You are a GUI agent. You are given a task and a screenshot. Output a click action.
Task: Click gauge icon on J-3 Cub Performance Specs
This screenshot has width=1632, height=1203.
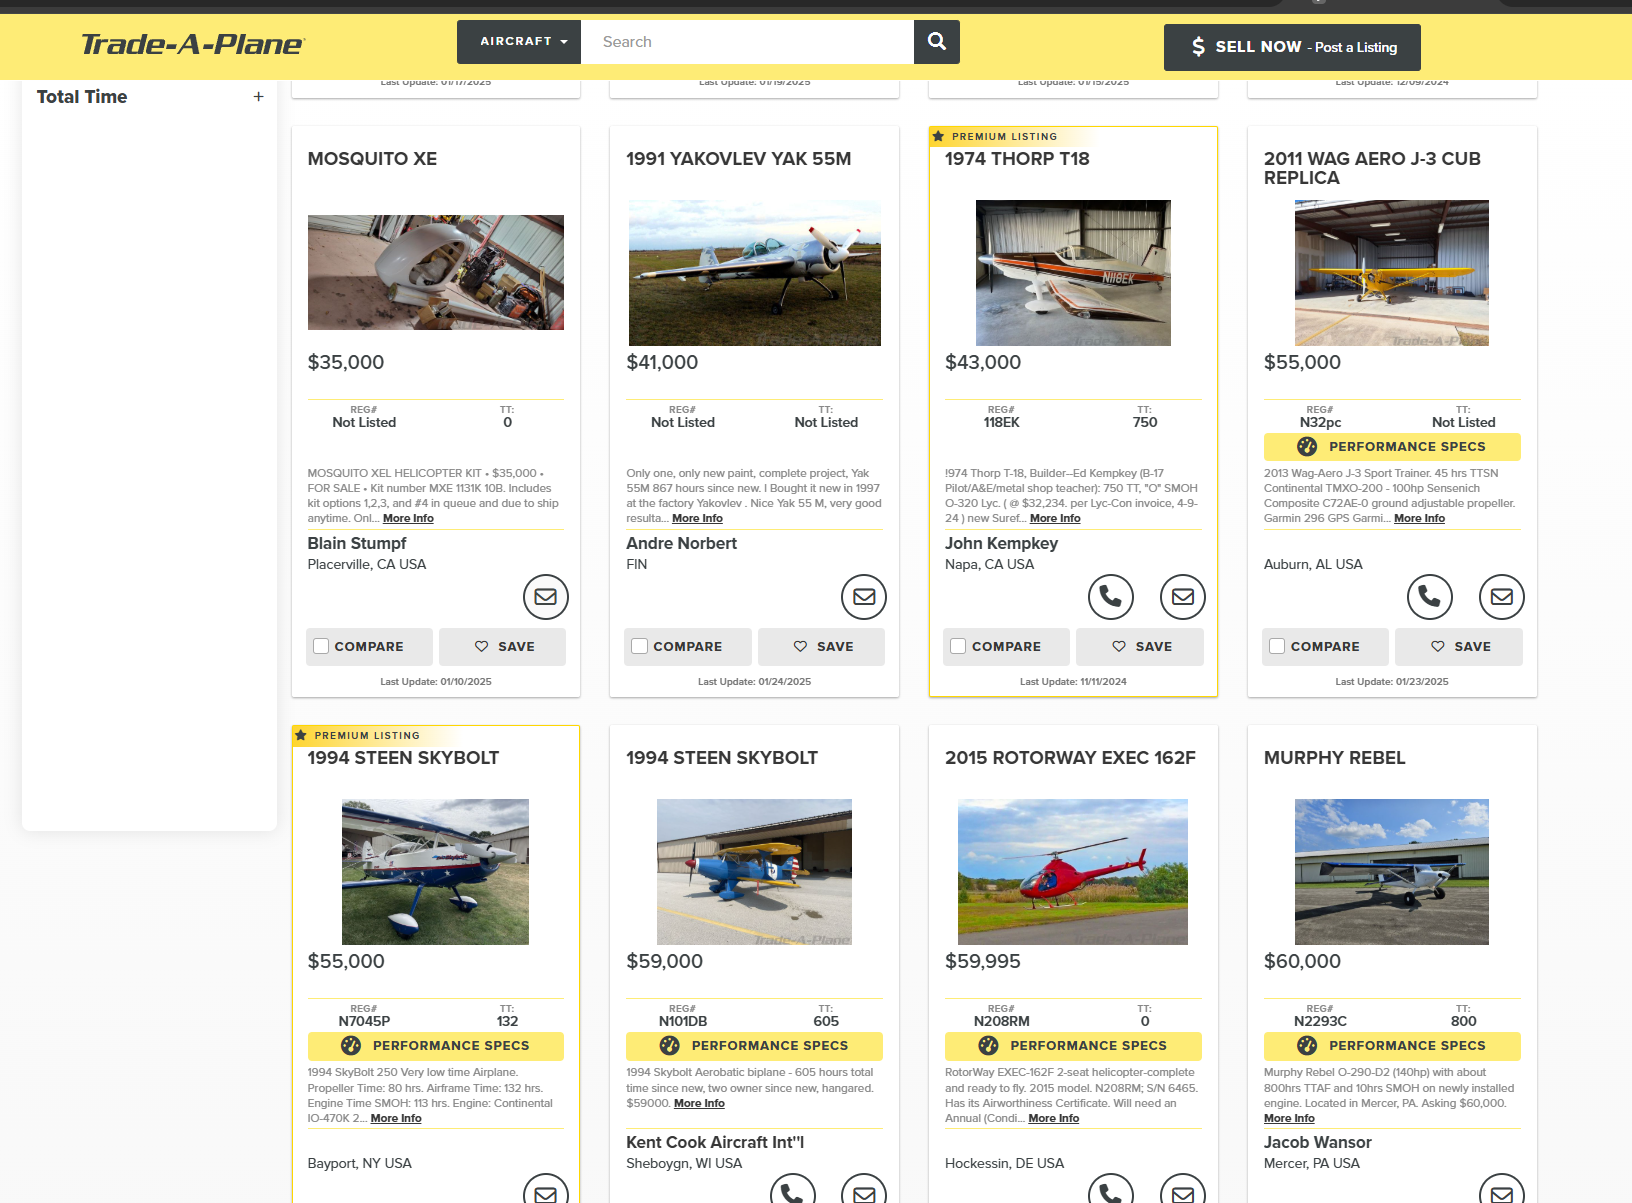(1307, 447)
